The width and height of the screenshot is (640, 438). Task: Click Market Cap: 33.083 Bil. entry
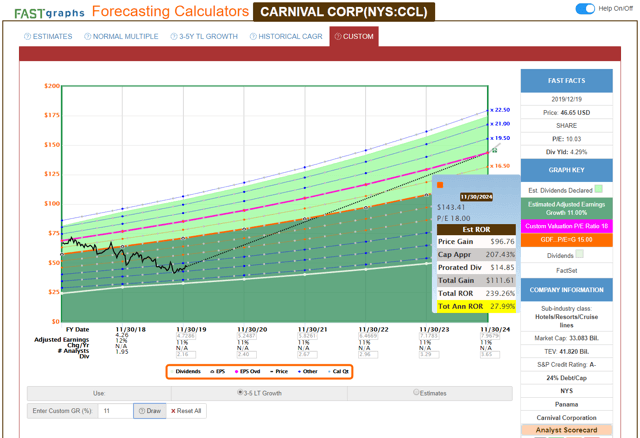[x=567, y=338]
